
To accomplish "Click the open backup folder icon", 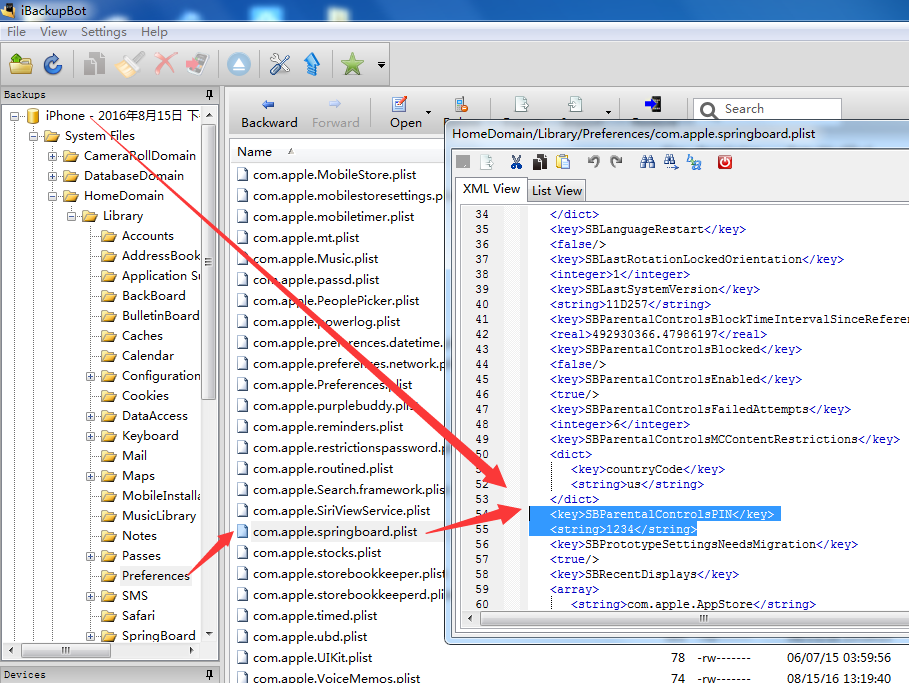I will (x=21, y=65).
